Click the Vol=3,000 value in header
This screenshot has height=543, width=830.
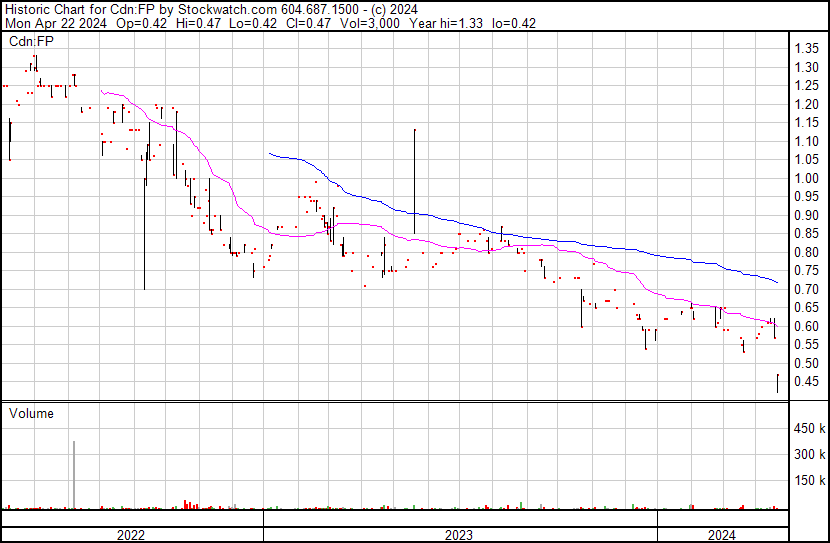pos(370,23)
